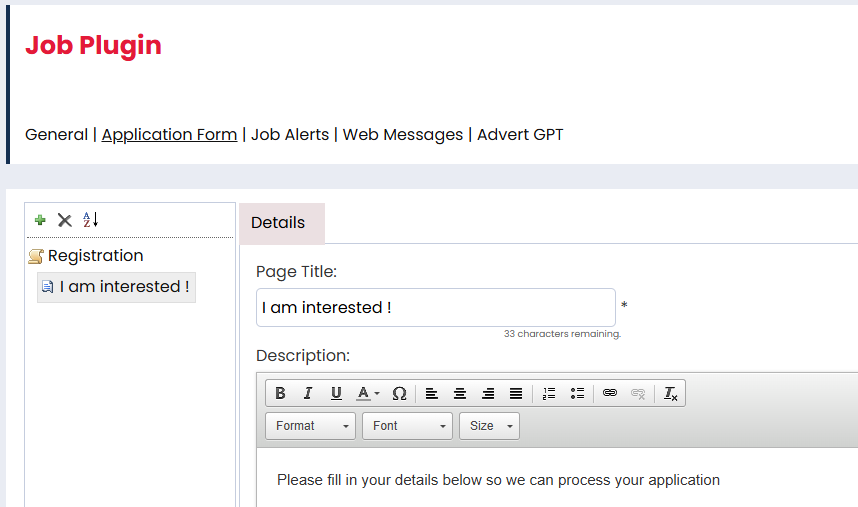
Task: Justify the description text
Action: [516, 394]
